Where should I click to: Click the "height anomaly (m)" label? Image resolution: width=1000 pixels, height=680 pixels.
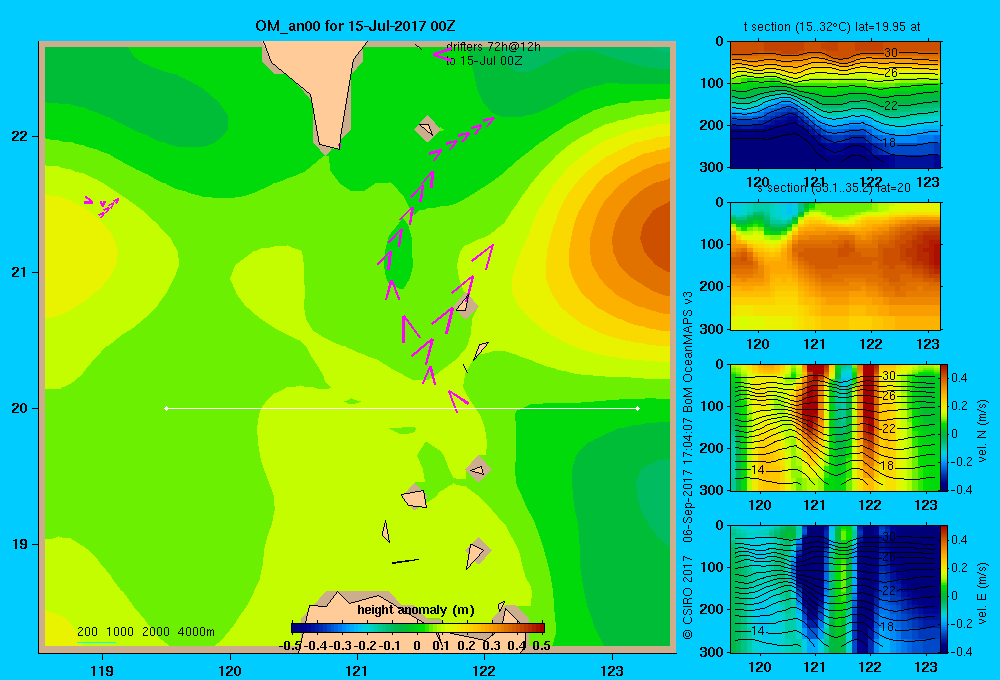tap(416, 610)
